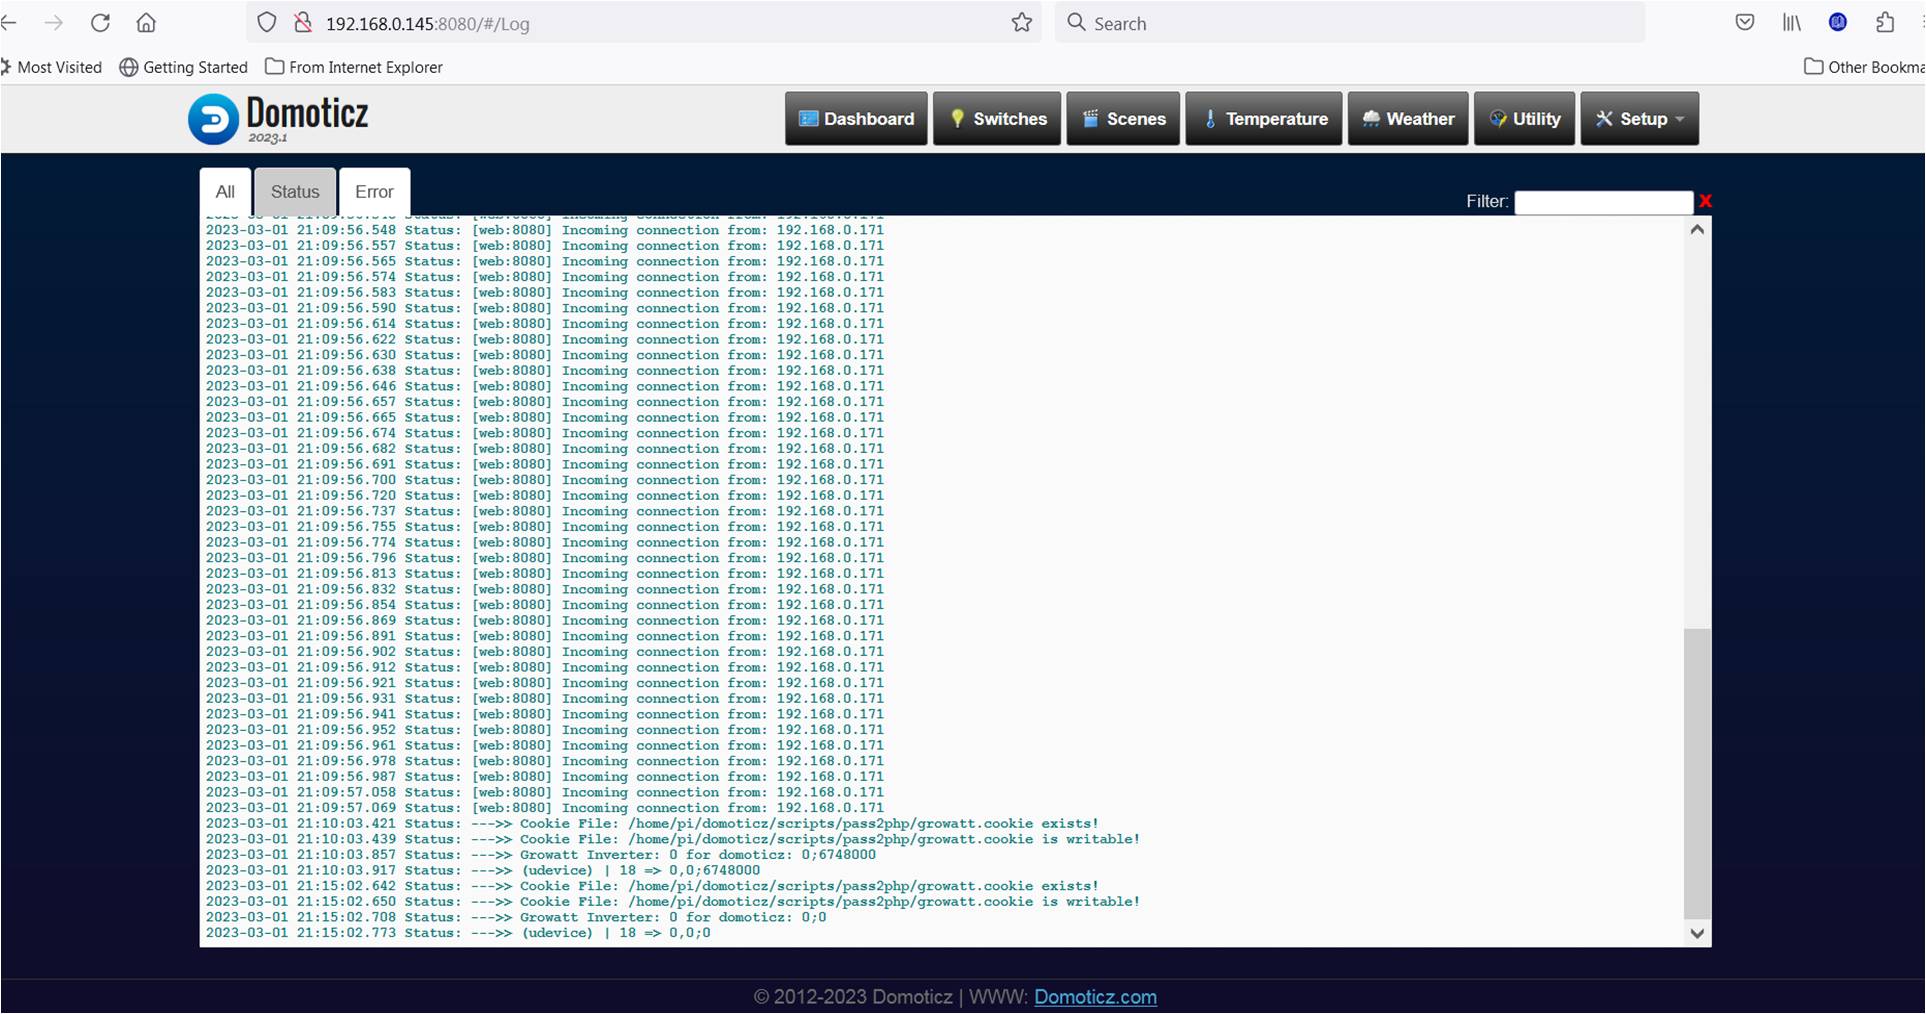Click the browser Search box
Viewport: 1926px width, 1014px height.
[1350, 22]
